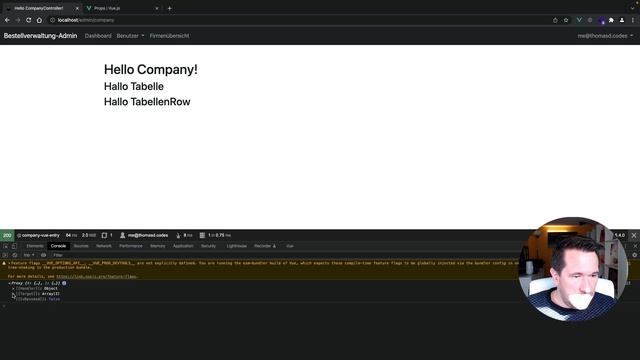
Task: Open the Network tab in DevTools
Action: coord(104,246)
